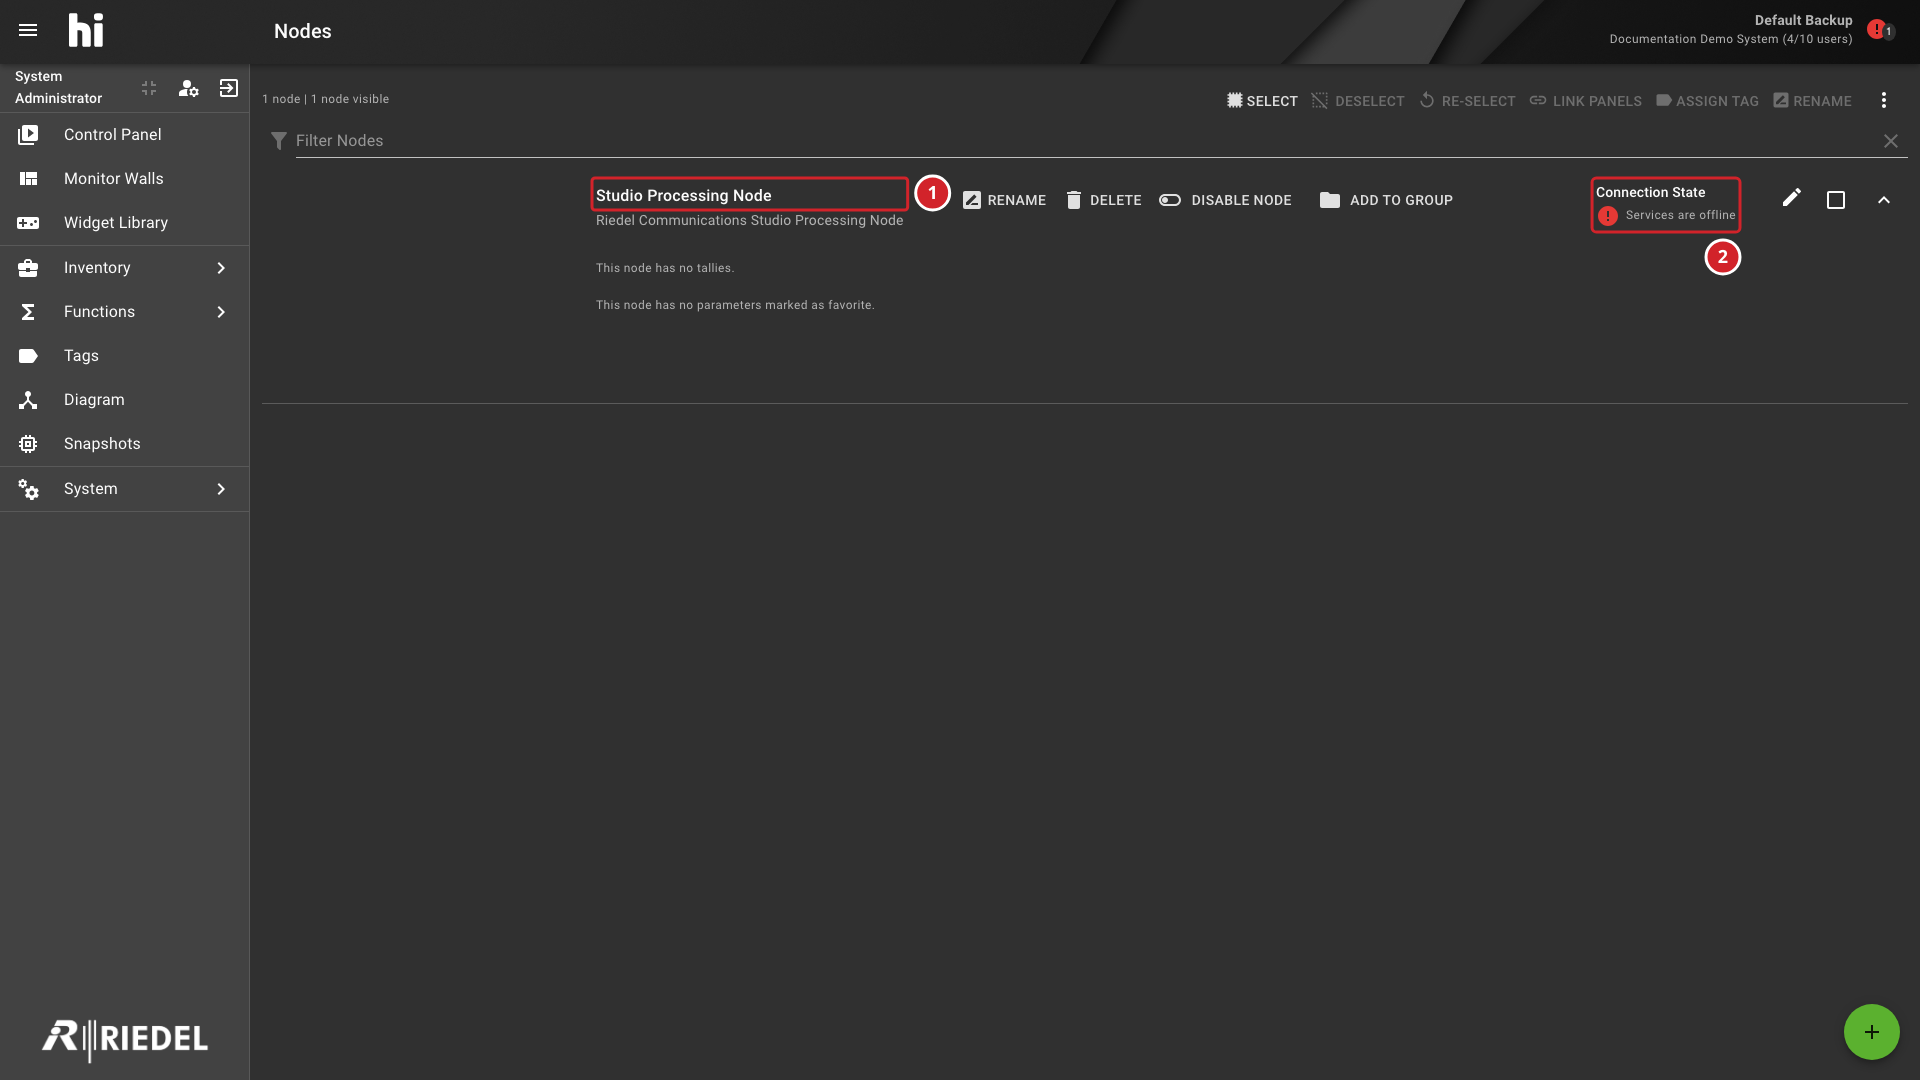This screenshot has width=1920, height=1080.
Task: Open Diagram in the sidebar
Action: pyautogui.click(x=124, y=399)
